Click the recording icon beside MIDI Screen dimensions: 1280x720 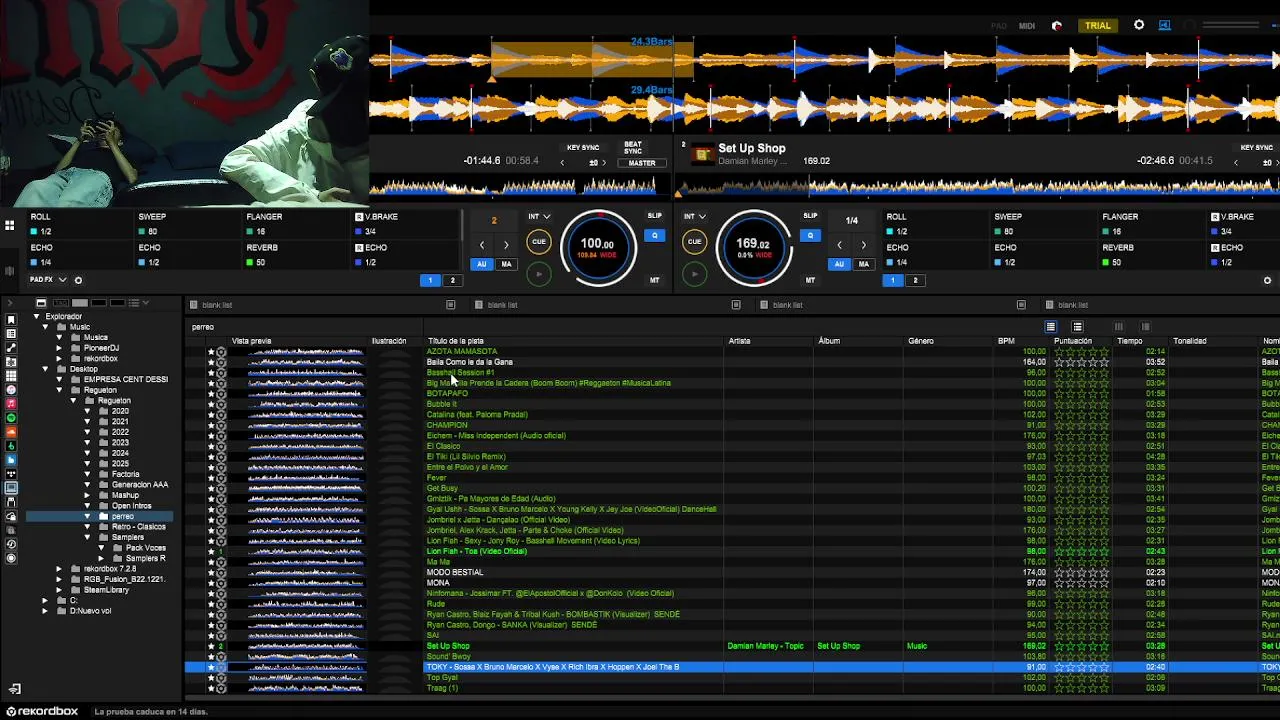1057,26
